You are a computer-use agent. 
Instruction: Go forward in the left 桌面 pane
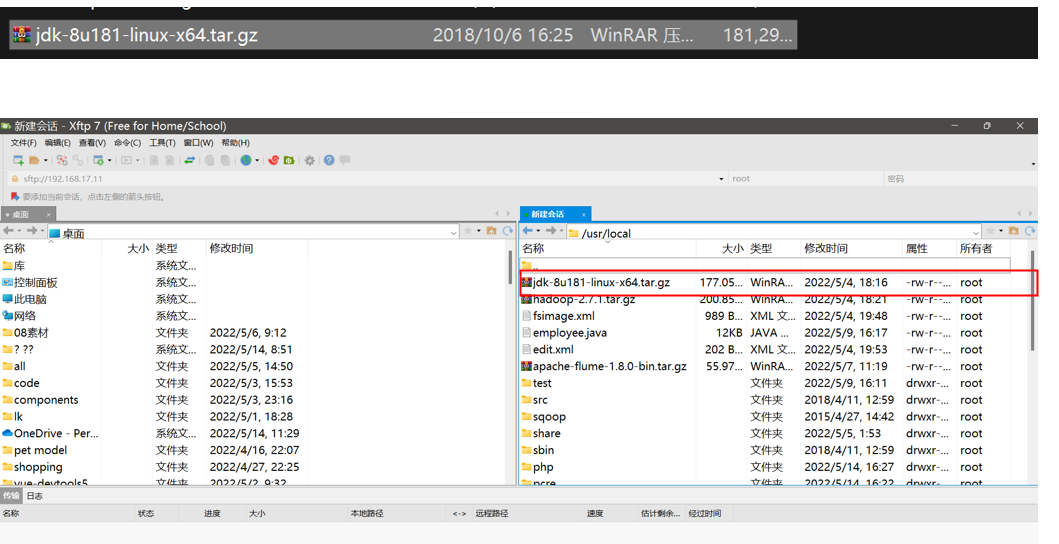coord(32,231)
